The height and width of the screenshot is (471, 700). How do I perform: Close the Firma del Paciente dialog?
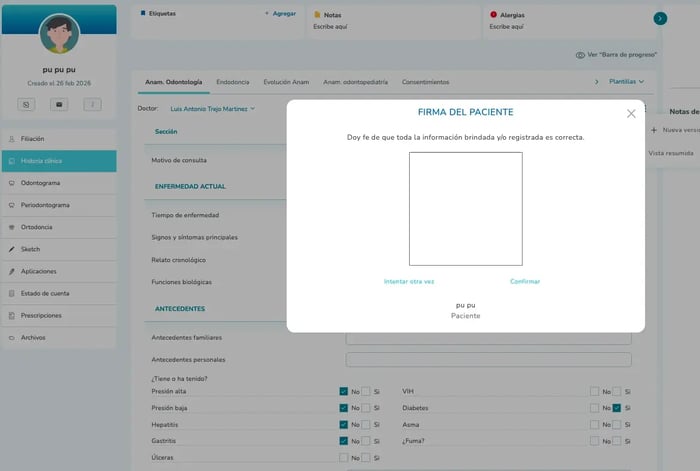(x=631, y=114)
